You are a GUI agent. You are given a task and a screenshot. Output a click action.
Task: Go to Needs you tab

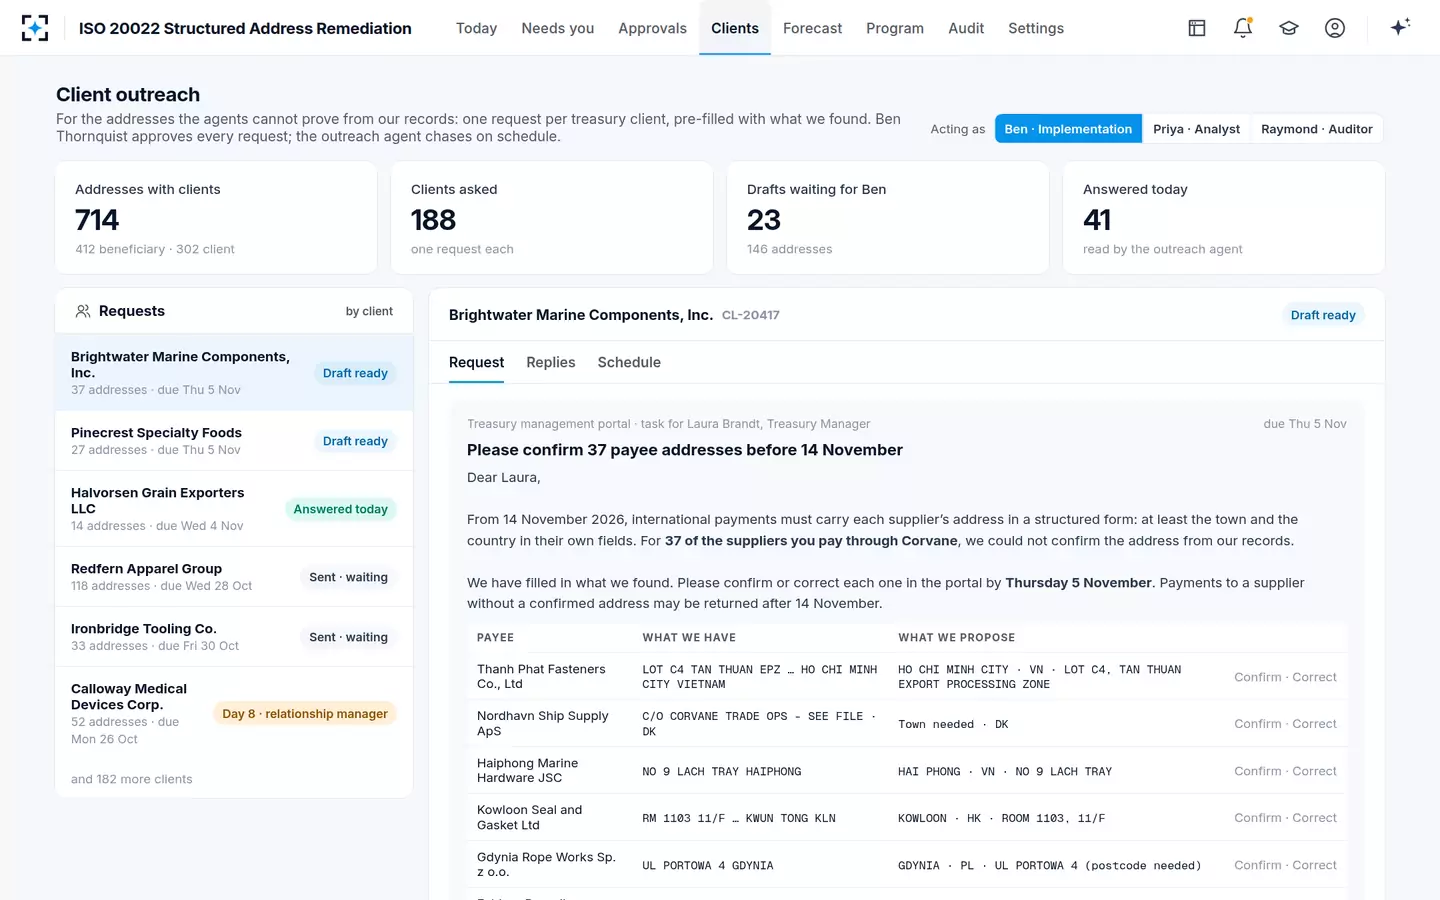pyautogui.click(x=558, y=28)
